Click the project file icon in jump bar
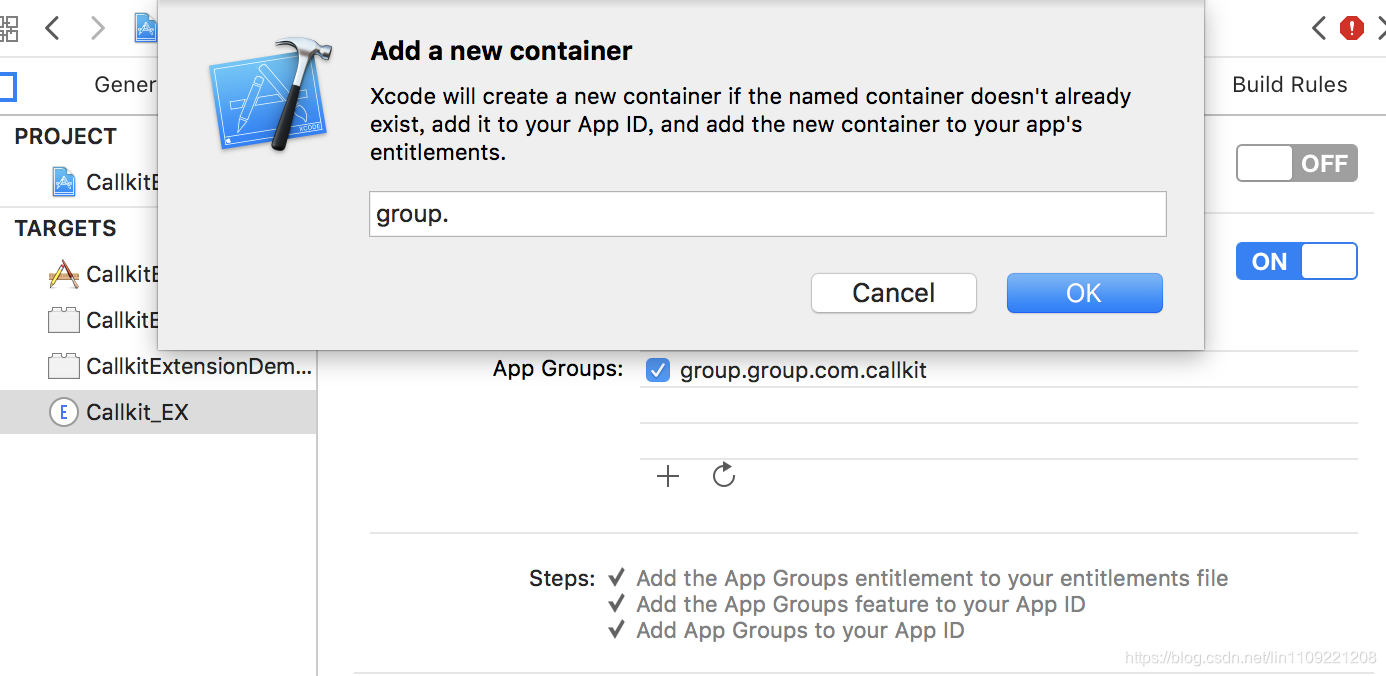 (x=146, y=28)
